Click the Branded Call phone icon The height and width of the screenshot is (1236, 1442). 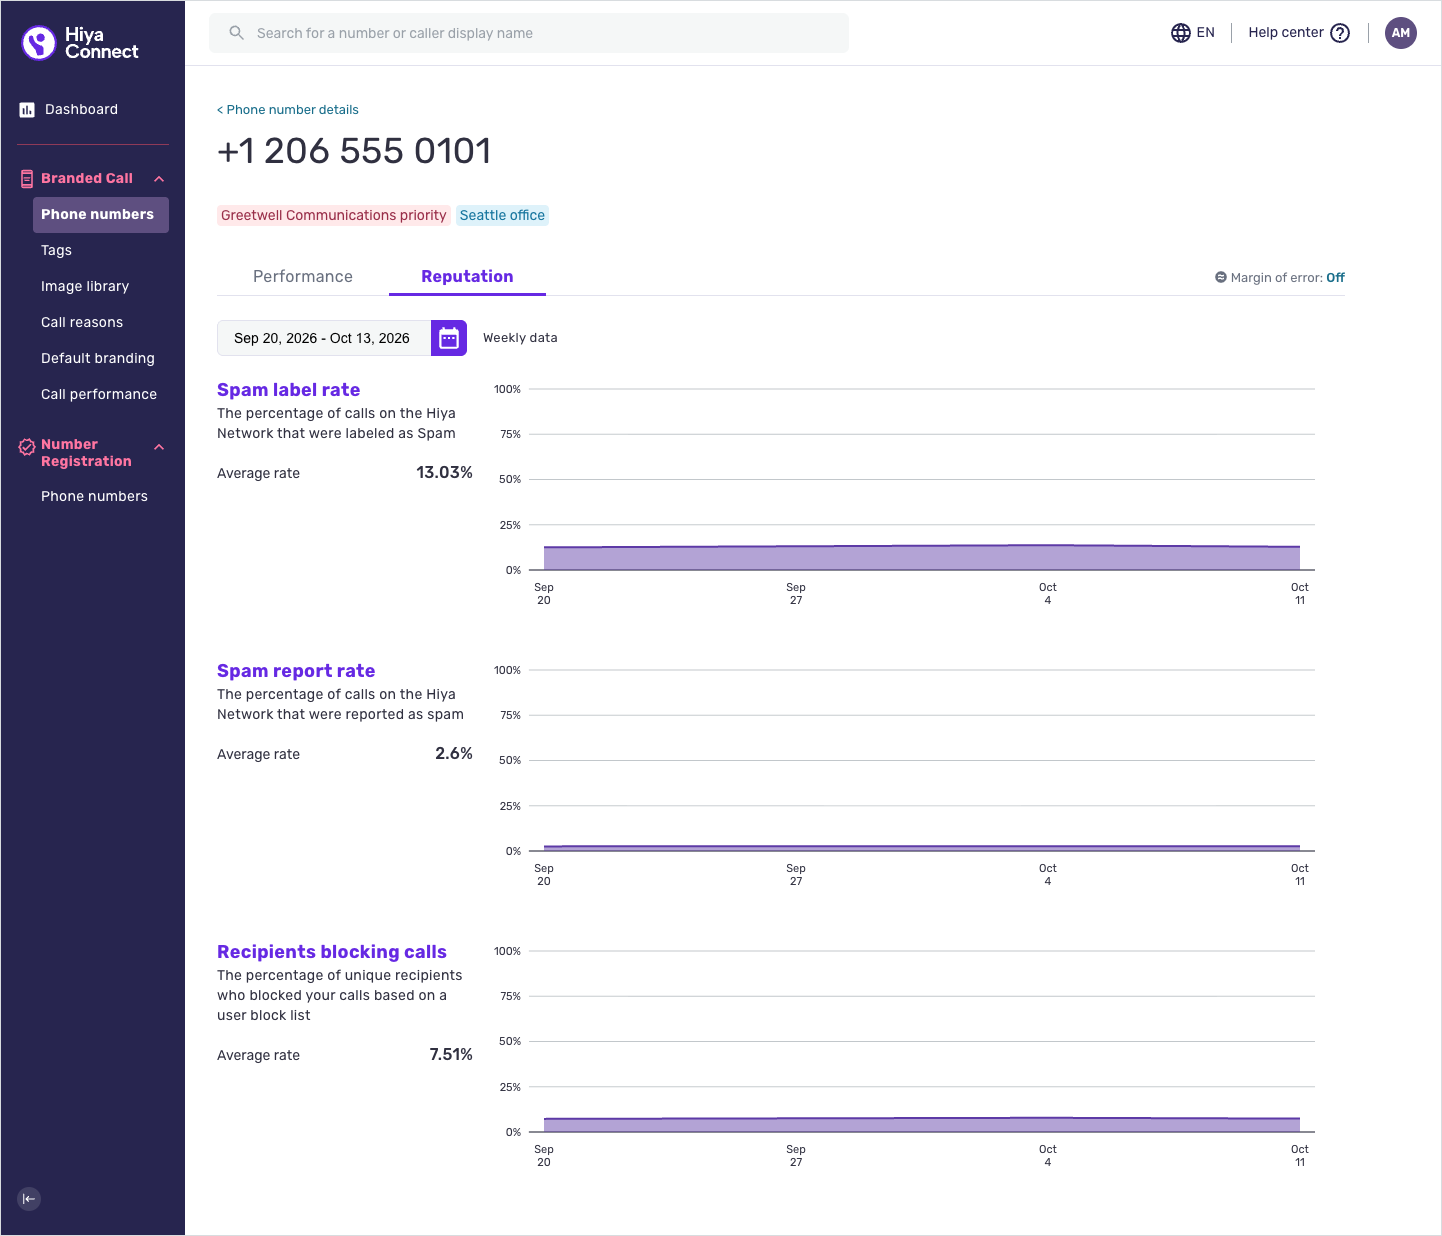click(x=27, y=179)
